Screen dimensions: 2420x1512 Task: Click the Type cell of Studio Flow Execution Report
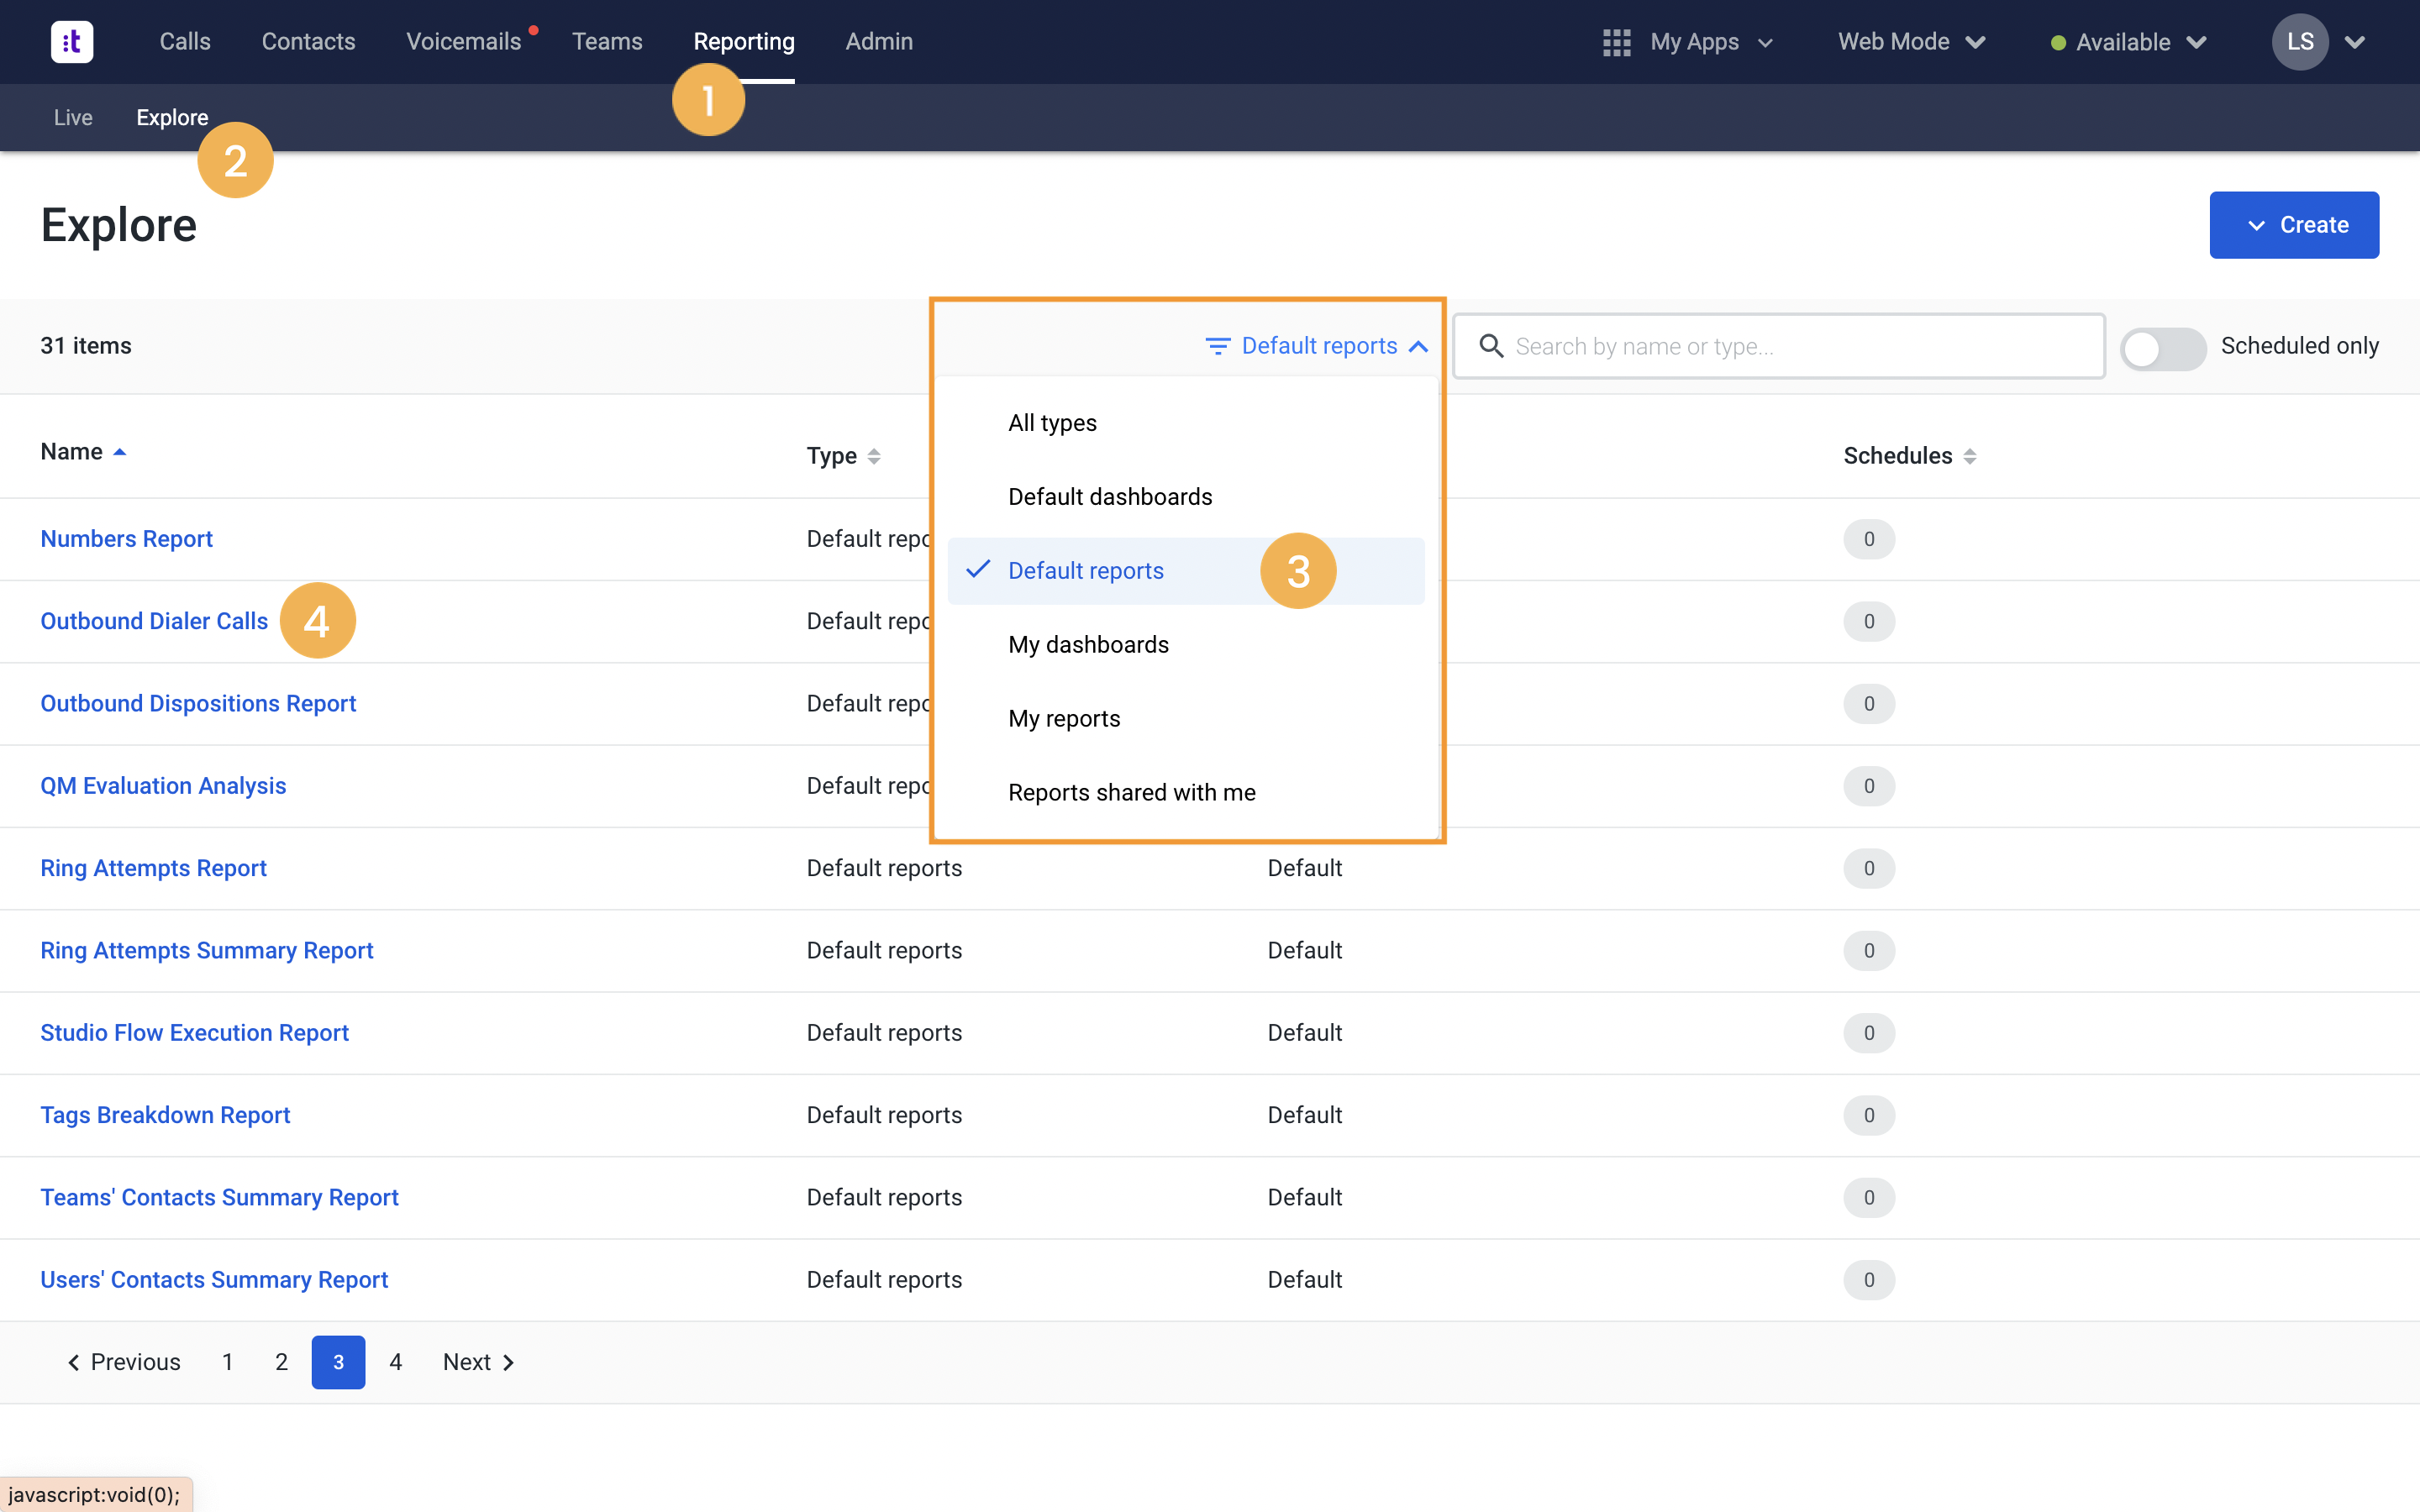(x=884, y=1033)
